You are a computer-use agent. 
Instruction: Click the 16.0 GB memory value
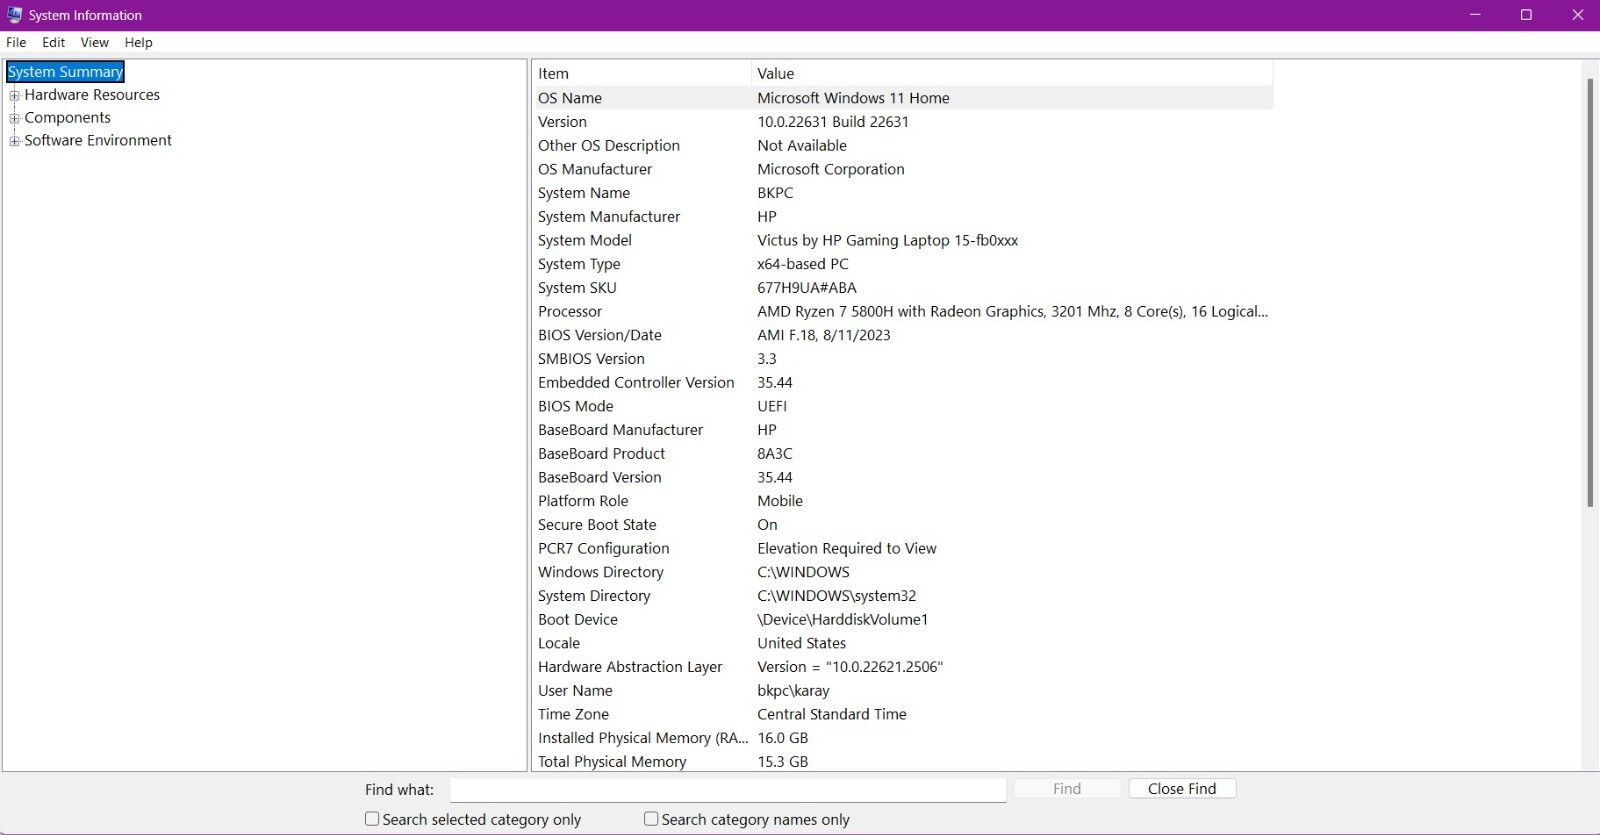click(782, 739)
